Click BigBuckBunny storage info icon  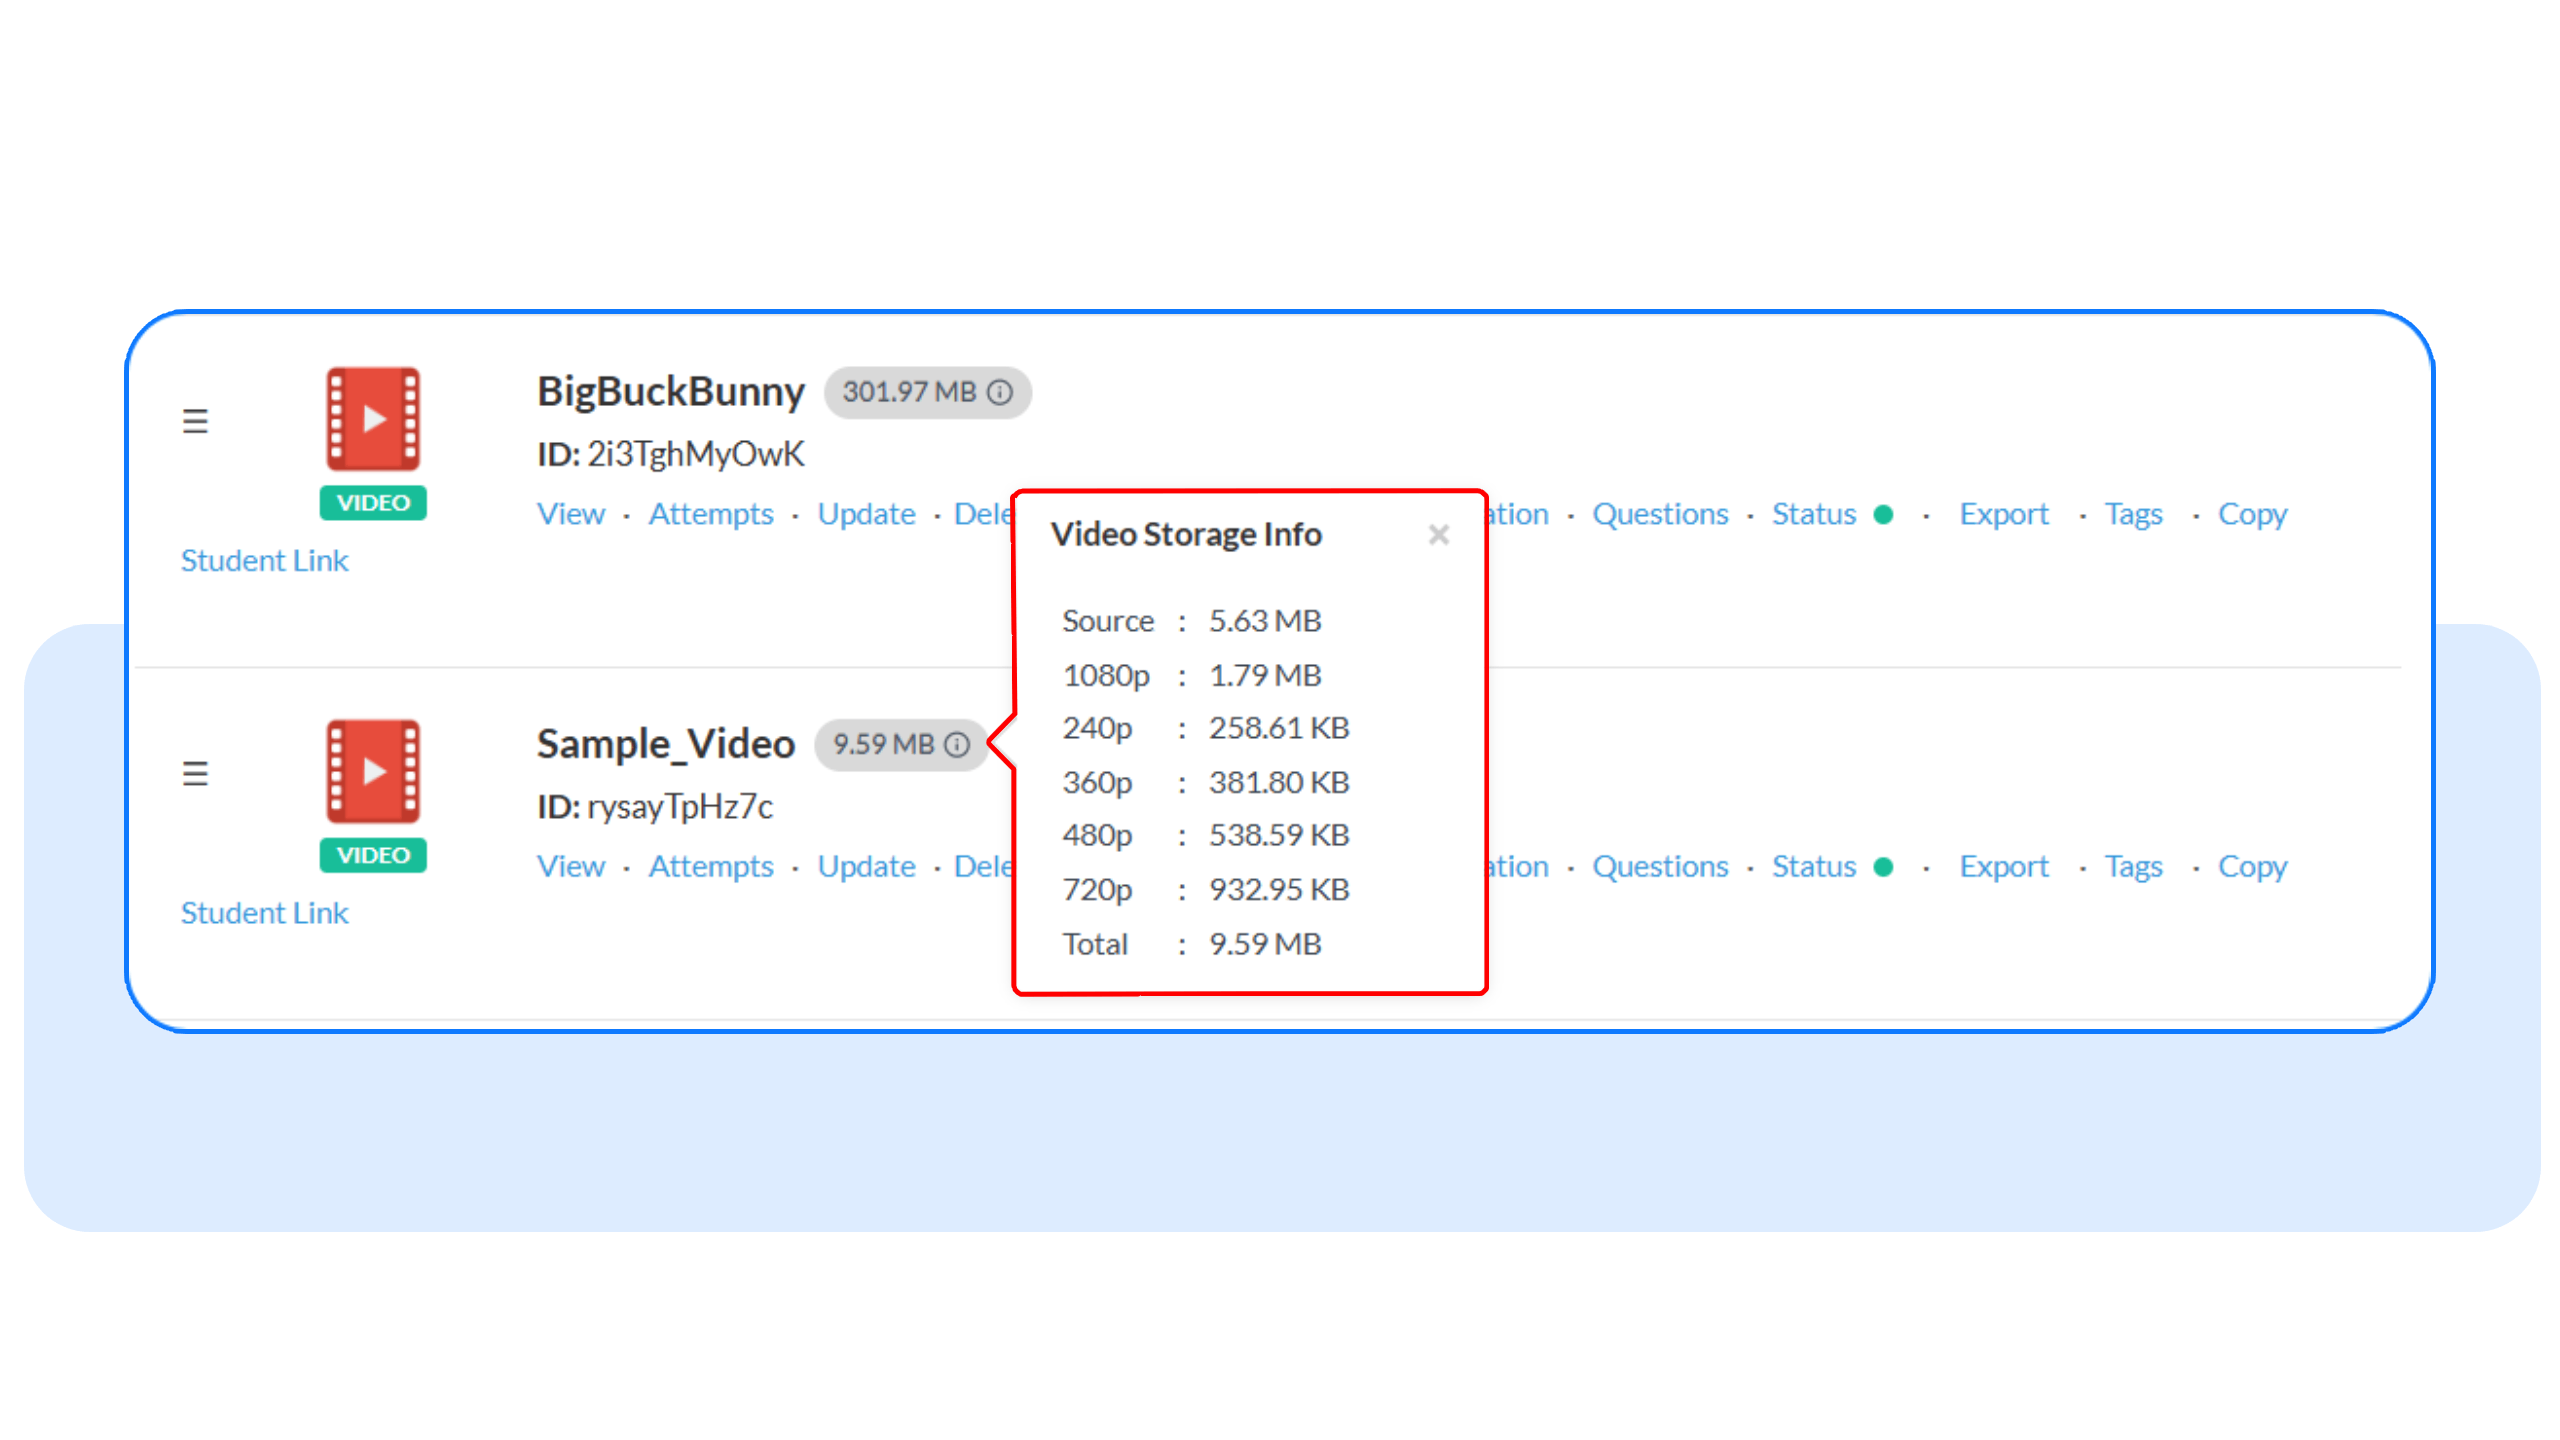[1000, 392]
